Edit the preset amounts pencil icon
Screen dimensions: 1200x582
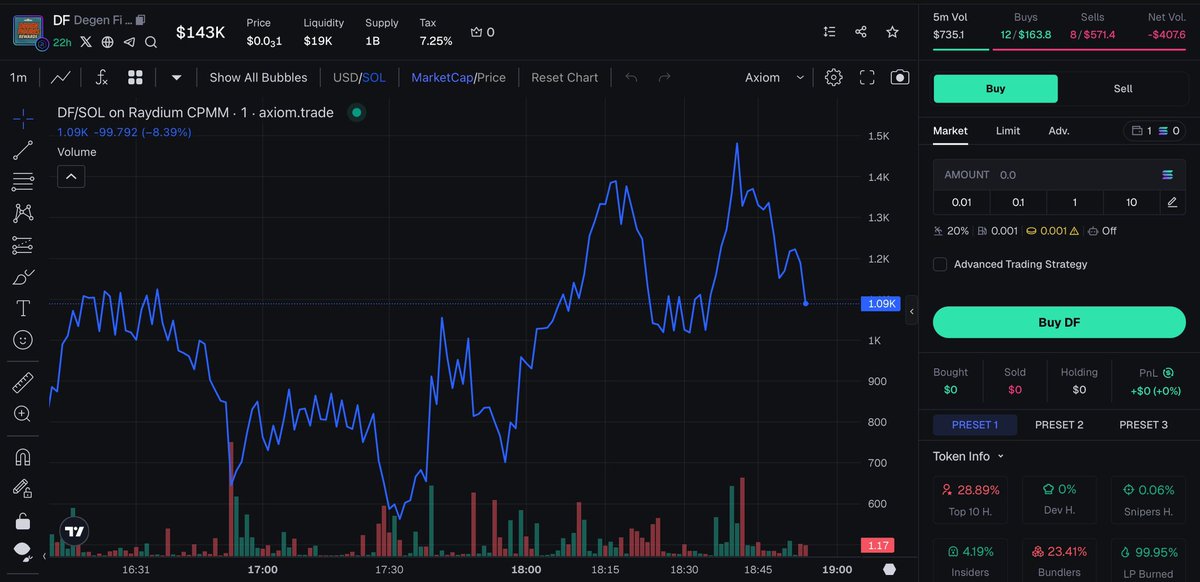point(1172,202)
